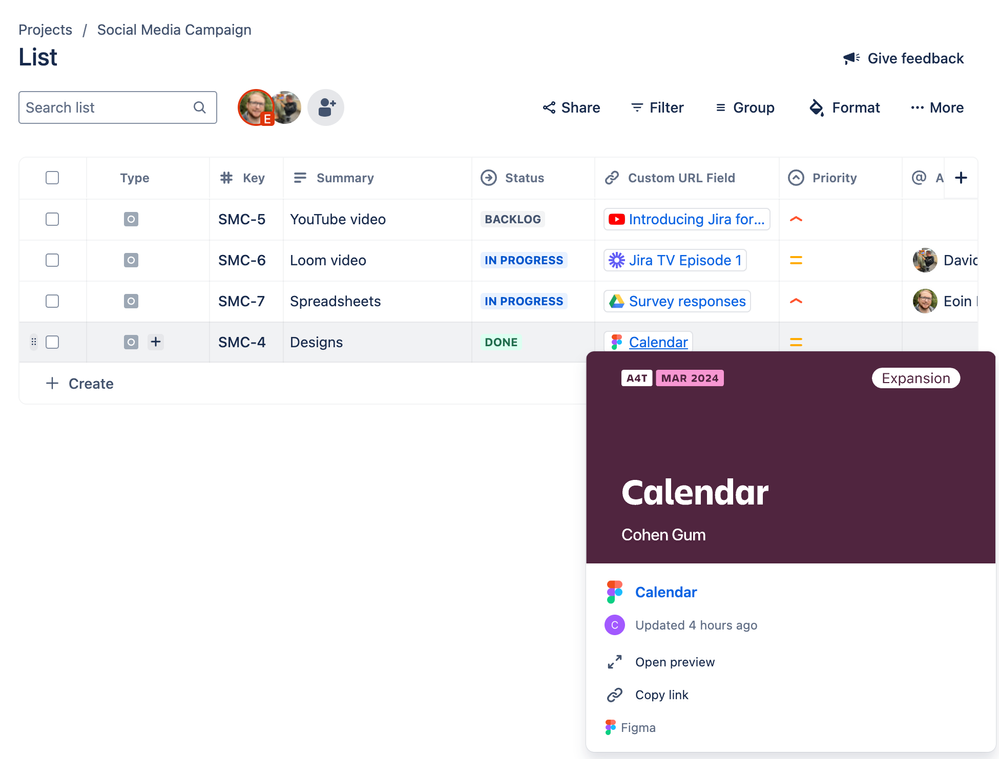This screenshot has width=999, height=759.
Task: Change the high priority icon of SMC-7
Action: tap(796, 301)
